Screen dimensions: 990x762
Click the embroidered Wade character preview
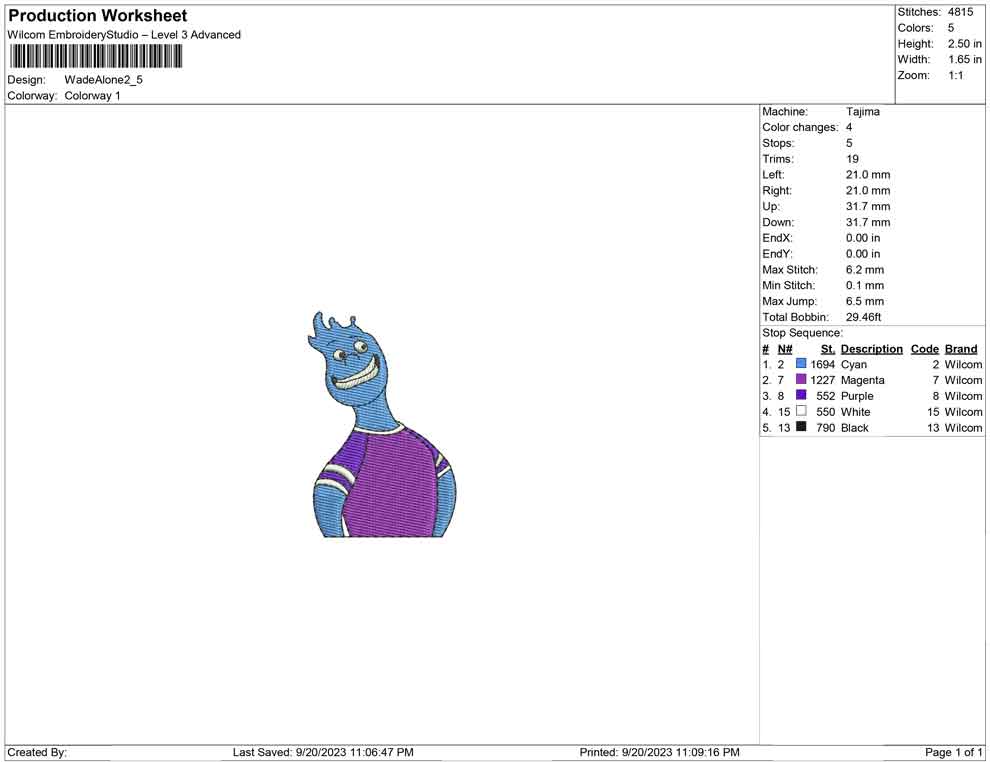382,424
